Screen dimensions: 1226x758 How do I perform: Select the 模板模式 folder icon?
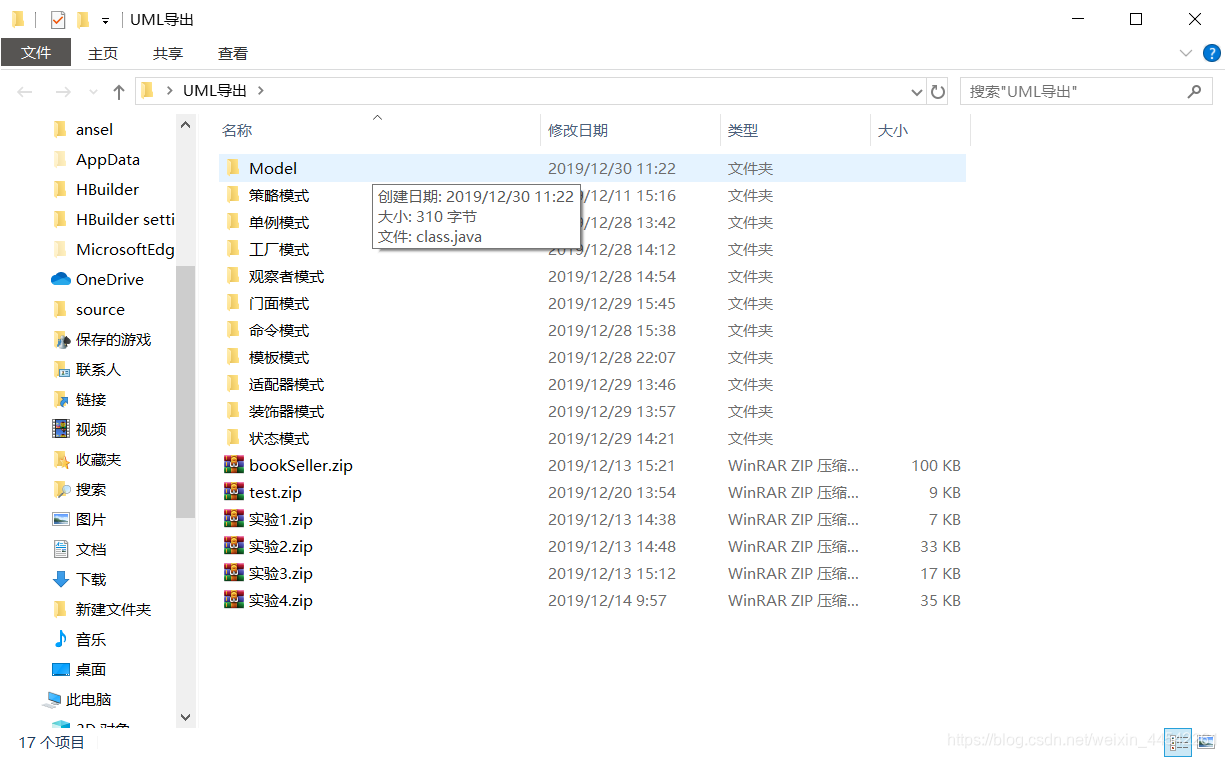pos(233,357)
